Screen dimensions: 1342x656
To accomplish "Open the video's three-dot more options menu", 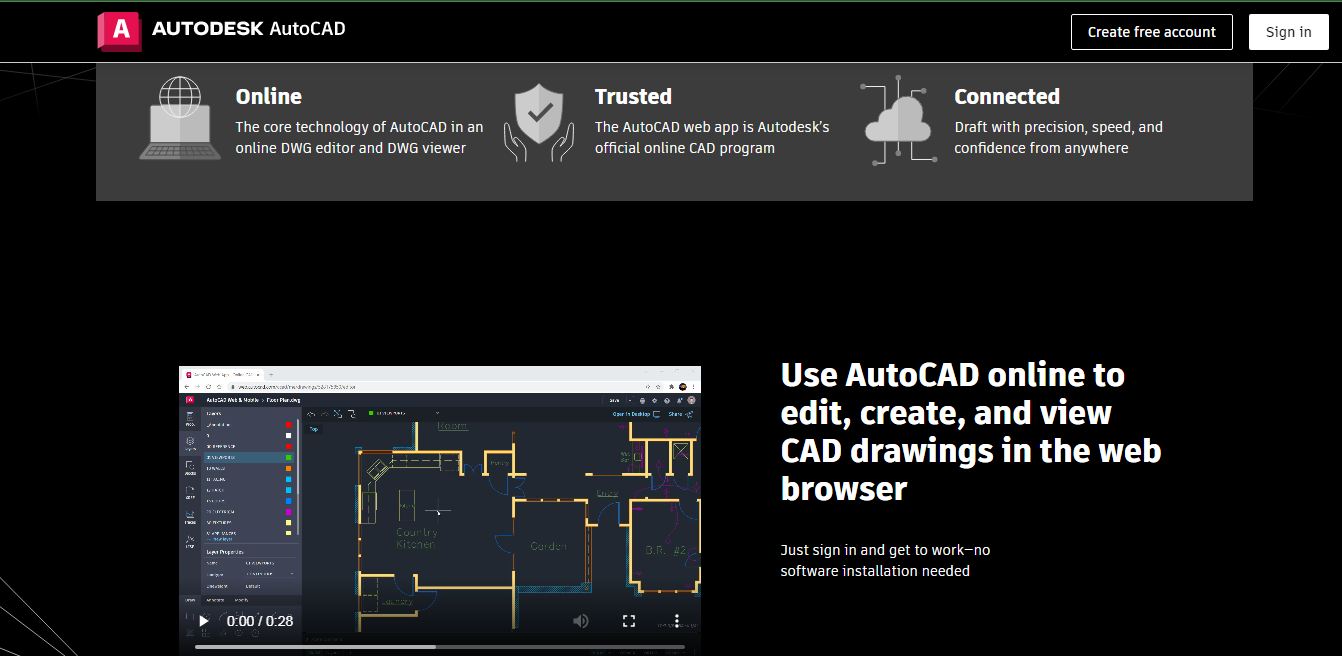I will (677, 621).
